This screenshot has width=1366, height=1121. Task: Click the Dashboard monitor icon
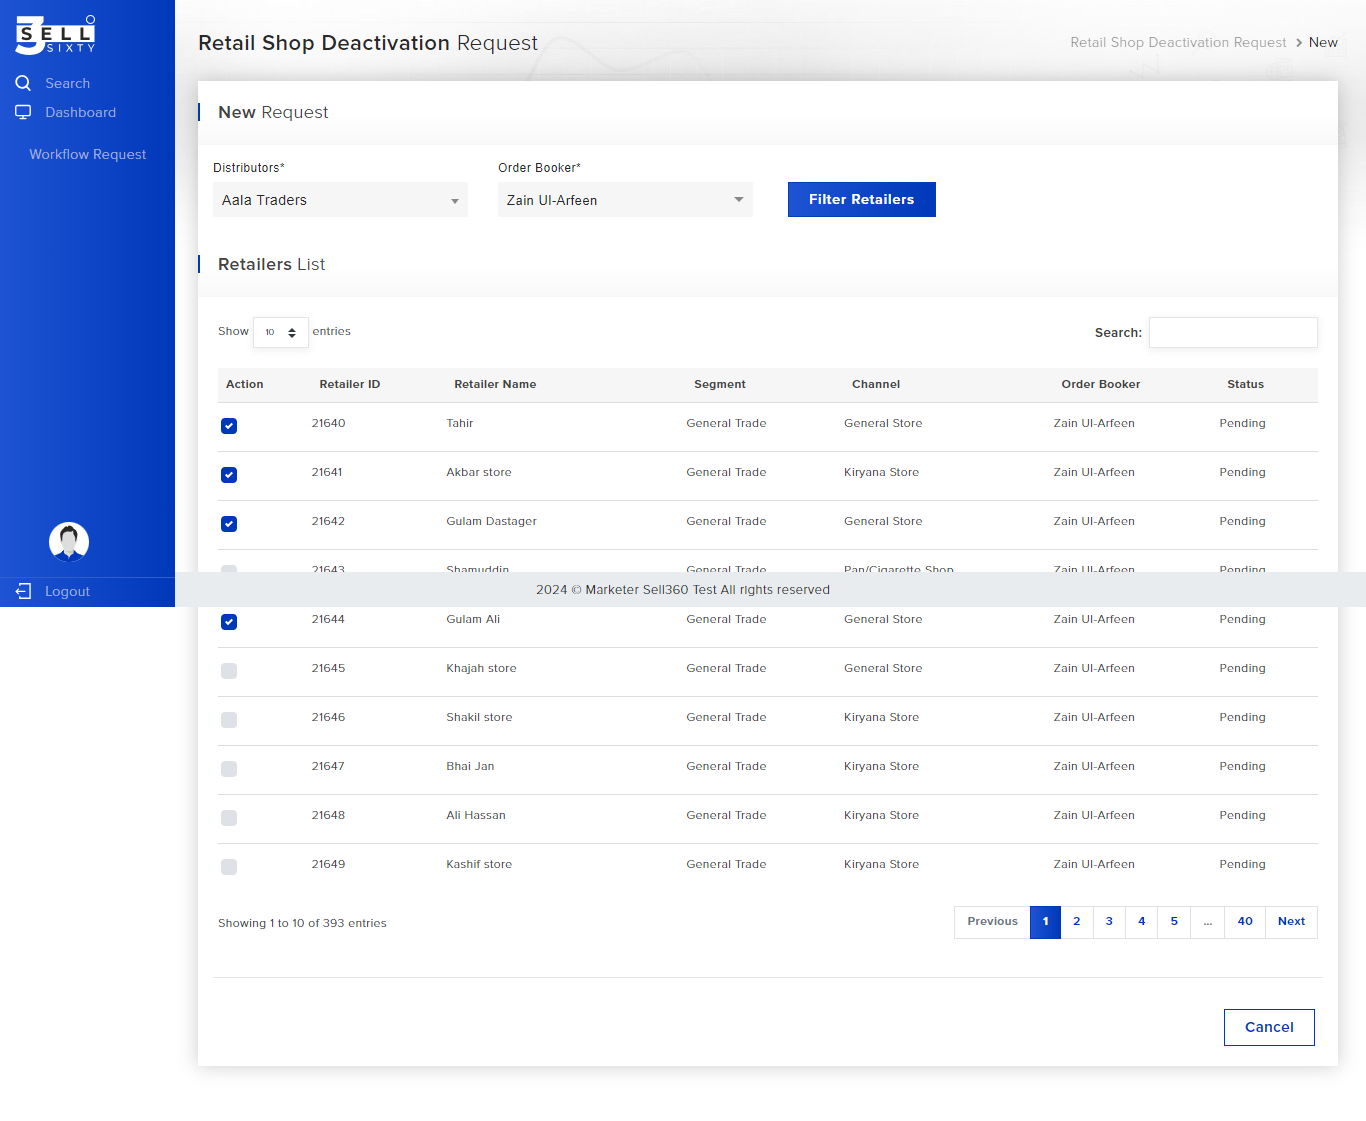coord(23,112)
